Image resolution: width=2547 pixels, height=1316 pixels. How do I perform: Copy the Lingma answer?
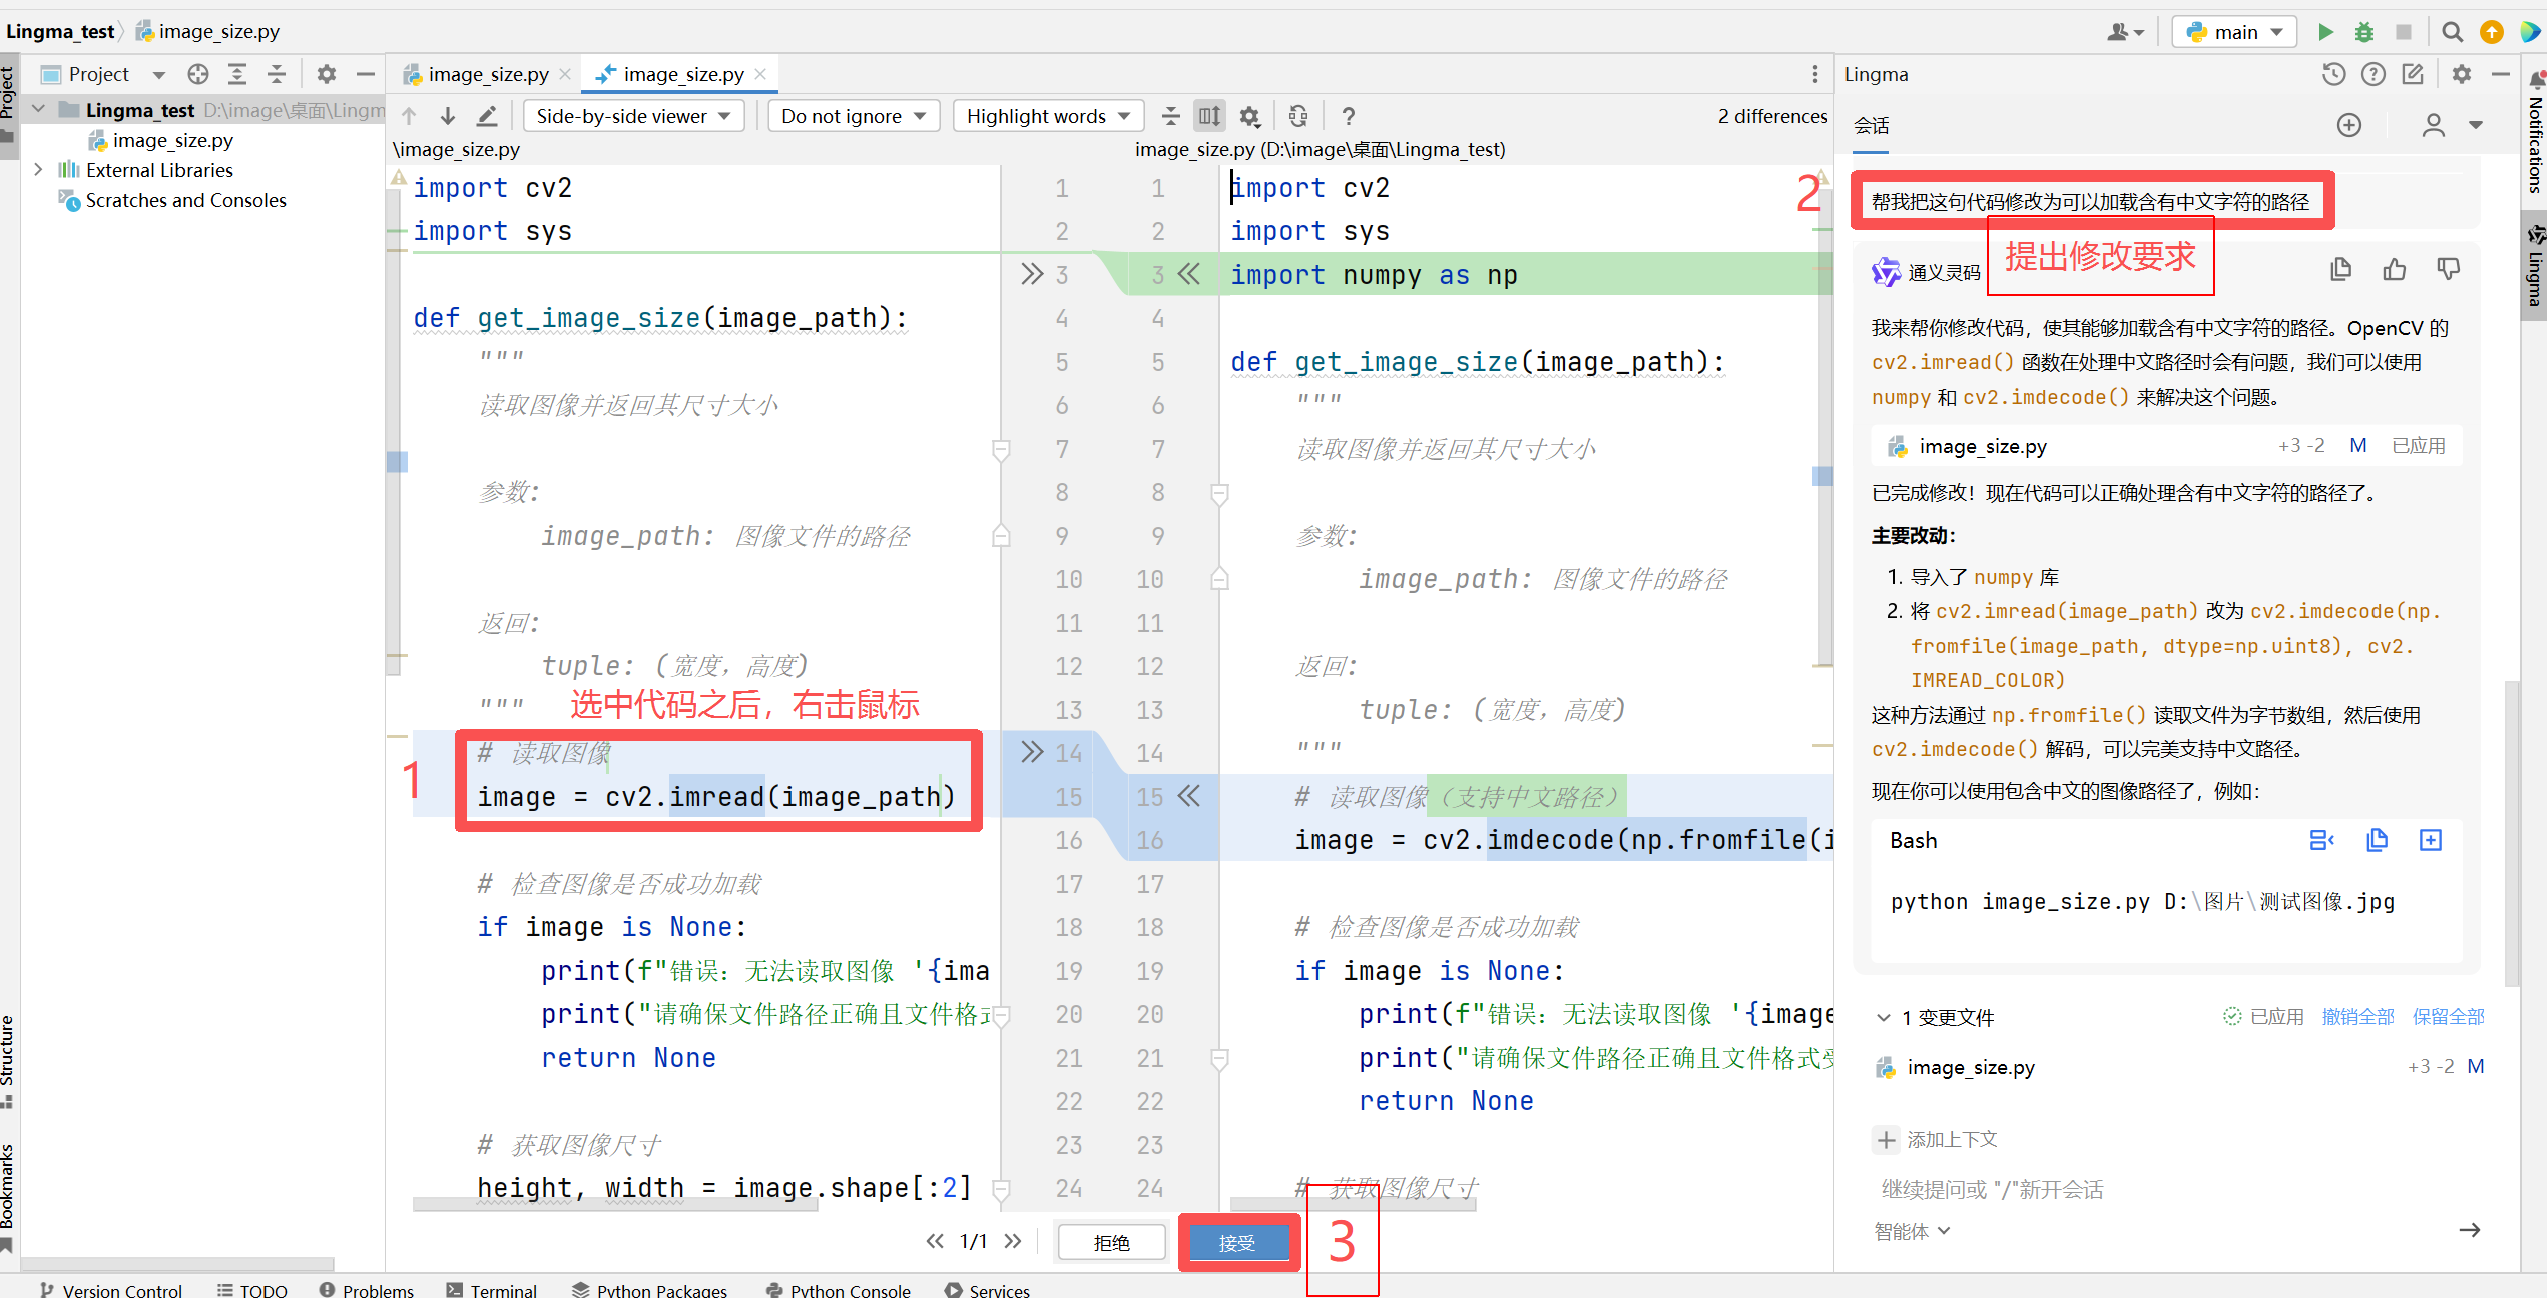pos(2341,269)
